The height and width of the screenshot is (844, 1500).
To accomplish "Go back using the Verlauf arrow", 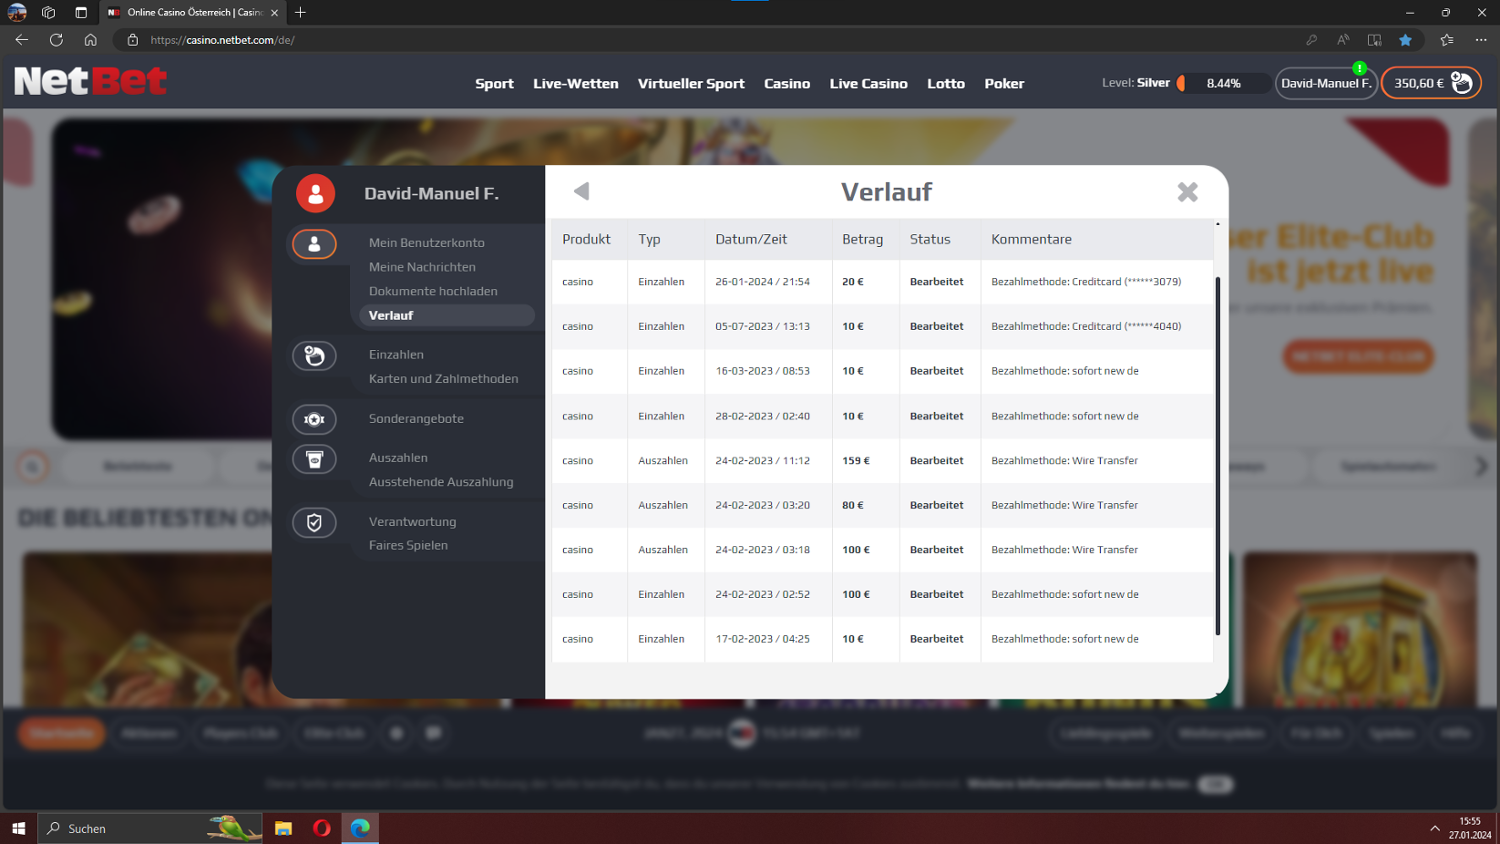I will pyautogui.click(x=582, y=191).
